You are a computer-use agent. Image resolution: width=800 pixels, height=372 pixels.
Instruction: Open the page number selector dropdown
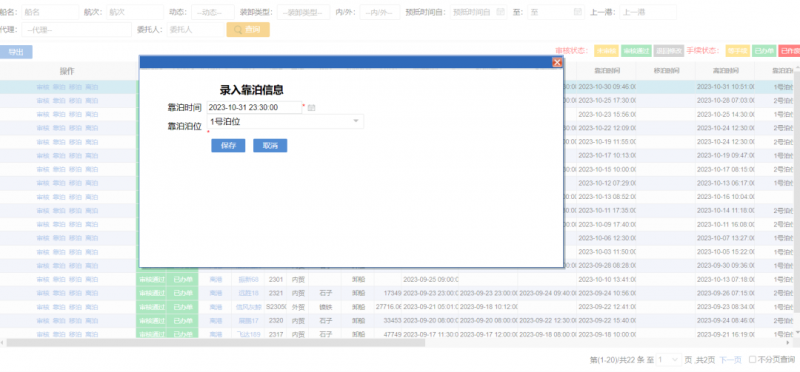pos(668,360)
